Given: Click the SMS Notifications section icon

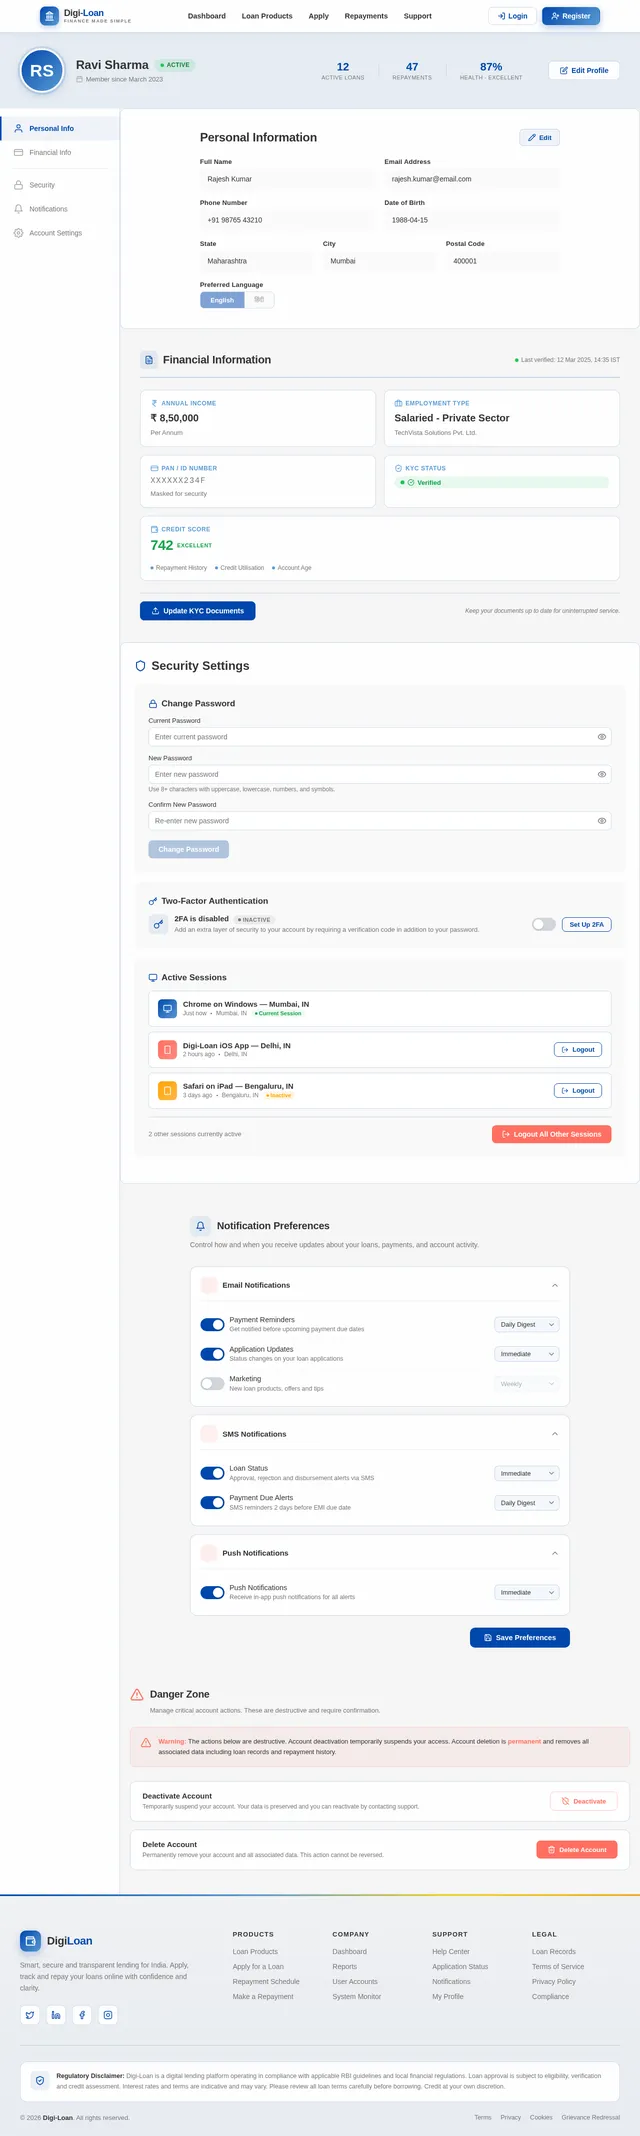Looking at the screenshot, I should [209, 1434].
